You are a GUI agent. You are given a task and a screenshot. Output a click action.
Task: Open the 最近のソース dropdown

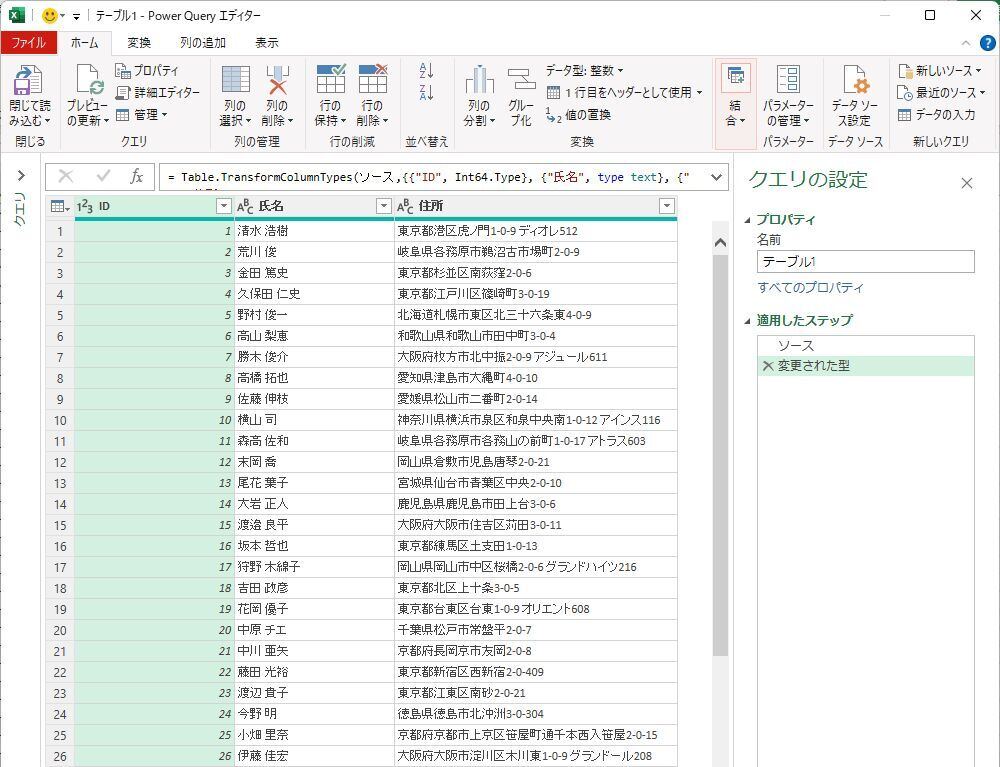(940, 92)
